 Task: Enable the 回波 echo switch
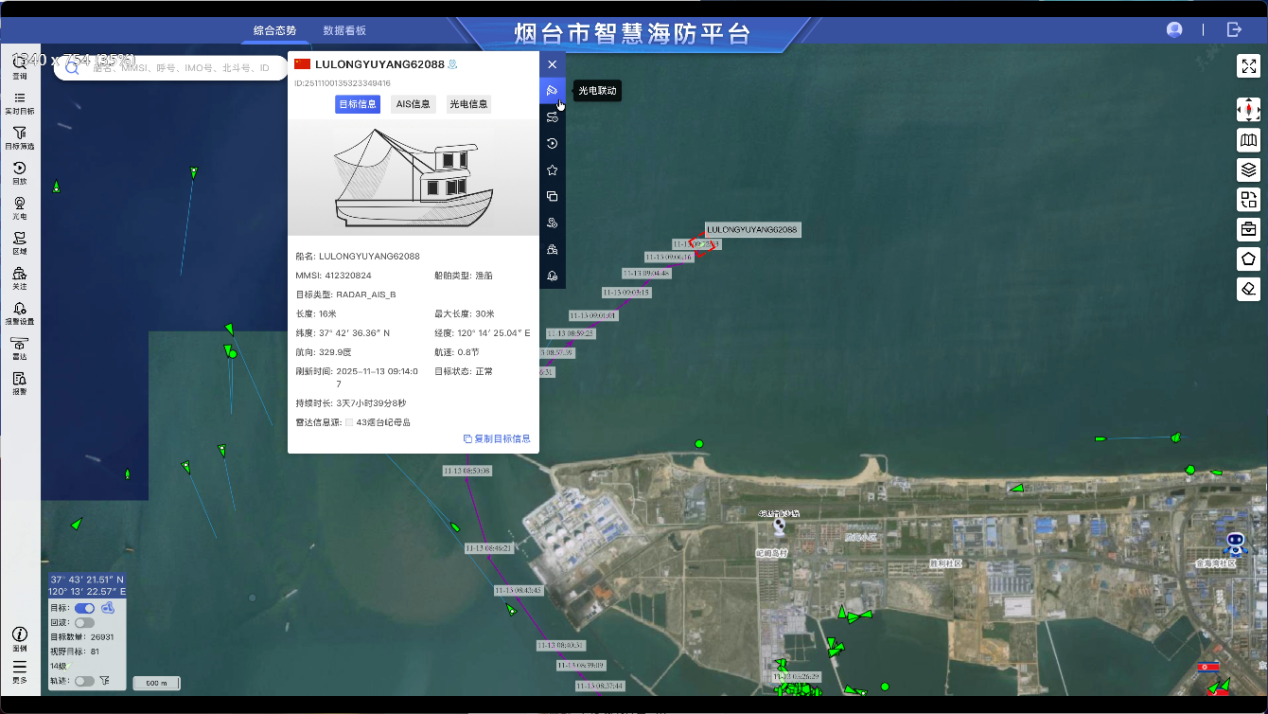click(x=85, y=623)
